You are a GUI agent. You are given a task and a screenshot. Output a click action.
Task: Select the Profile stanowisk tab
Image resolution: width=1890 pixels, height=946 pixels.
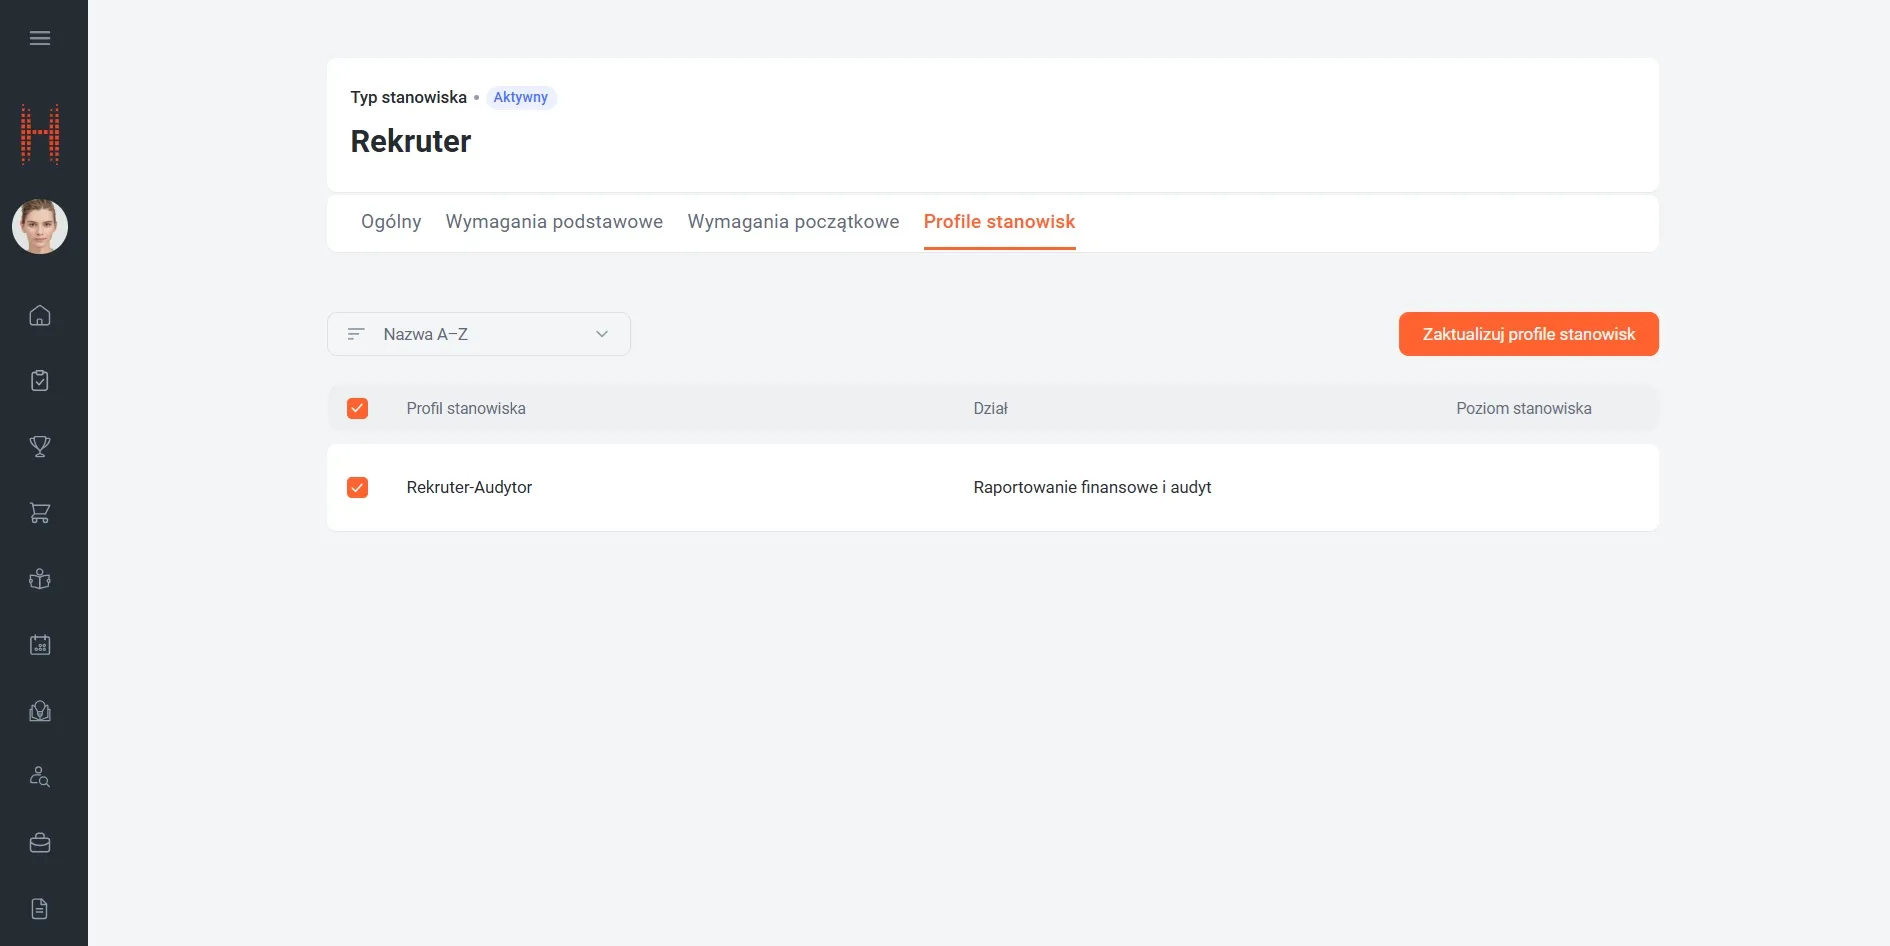999,222
